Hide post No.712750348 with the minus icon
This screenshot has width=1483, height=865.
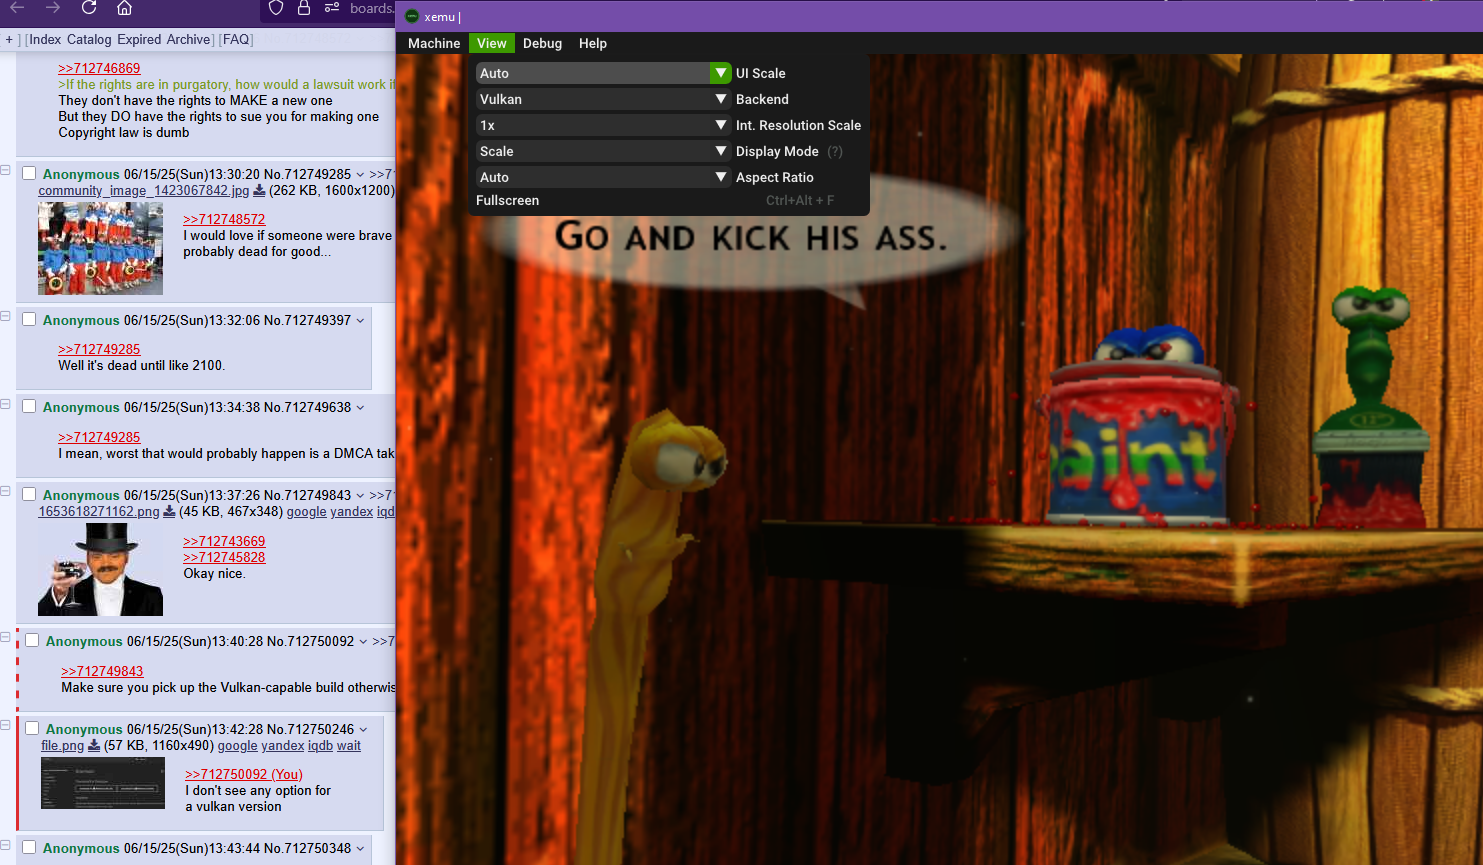coord(5,845)
